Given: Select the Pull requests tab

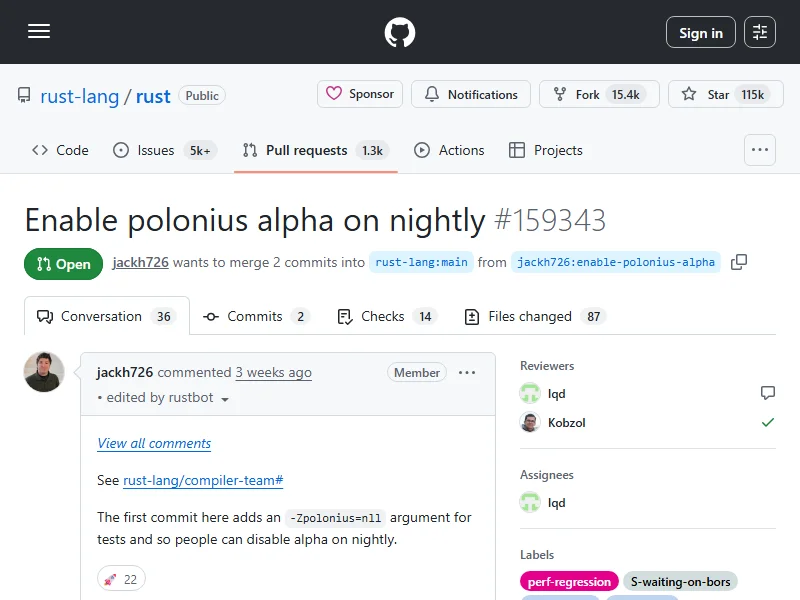Looking at the screenshot, I should pyautogui.click(x=316, y=150).
